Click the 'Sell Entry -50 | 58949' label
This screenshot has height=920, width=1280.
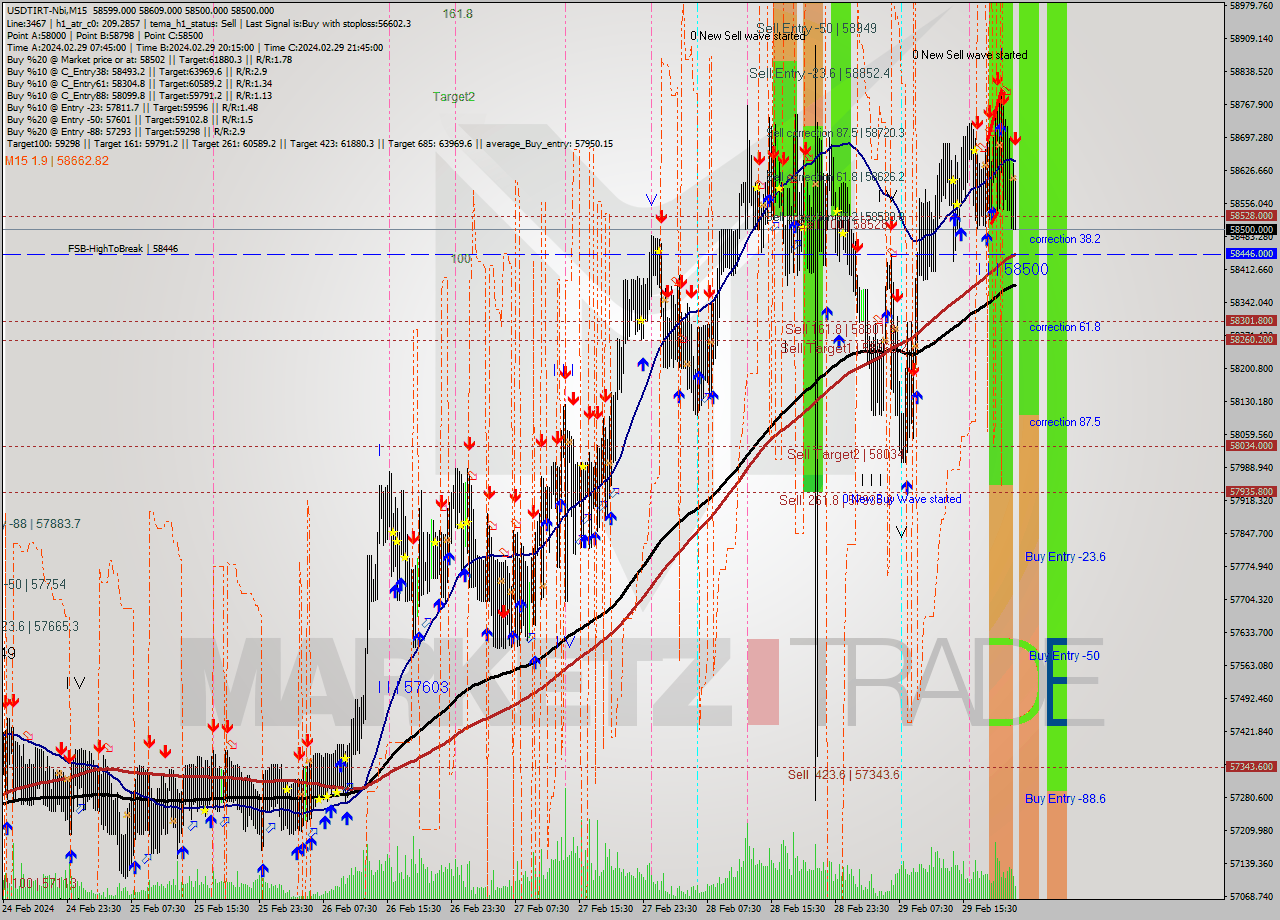click(817, 29)
